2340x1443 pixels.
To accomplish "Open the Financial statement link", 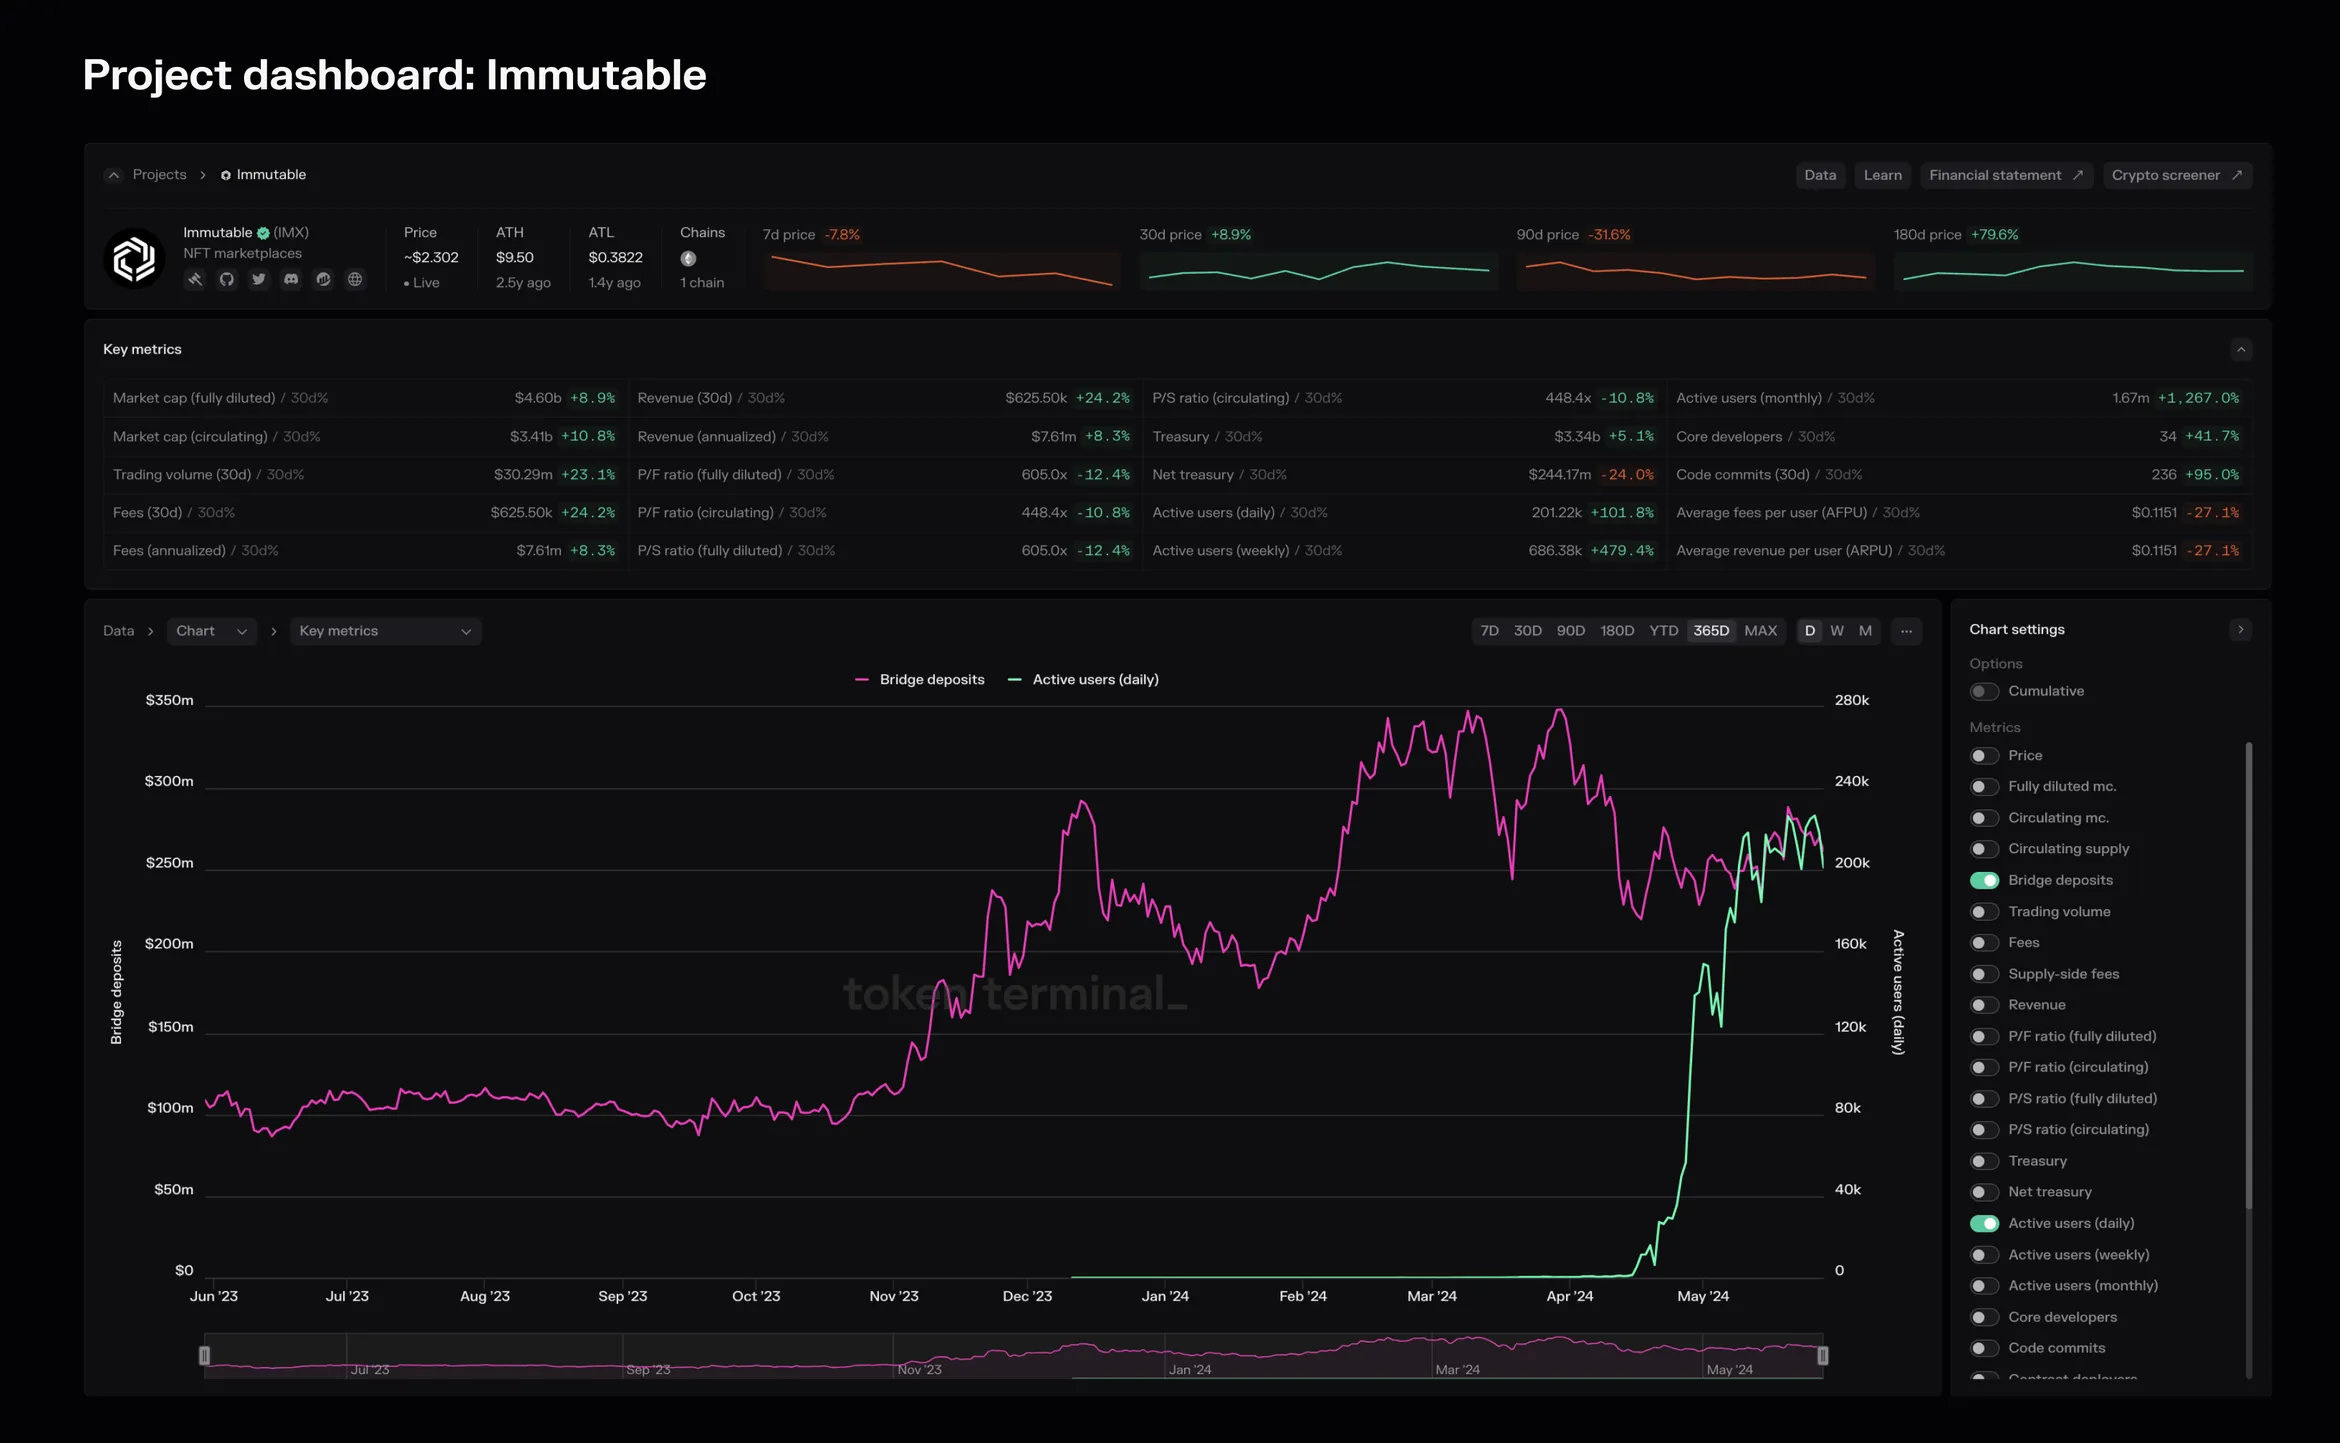I will pyautogui.click(x=2006, y=175).
